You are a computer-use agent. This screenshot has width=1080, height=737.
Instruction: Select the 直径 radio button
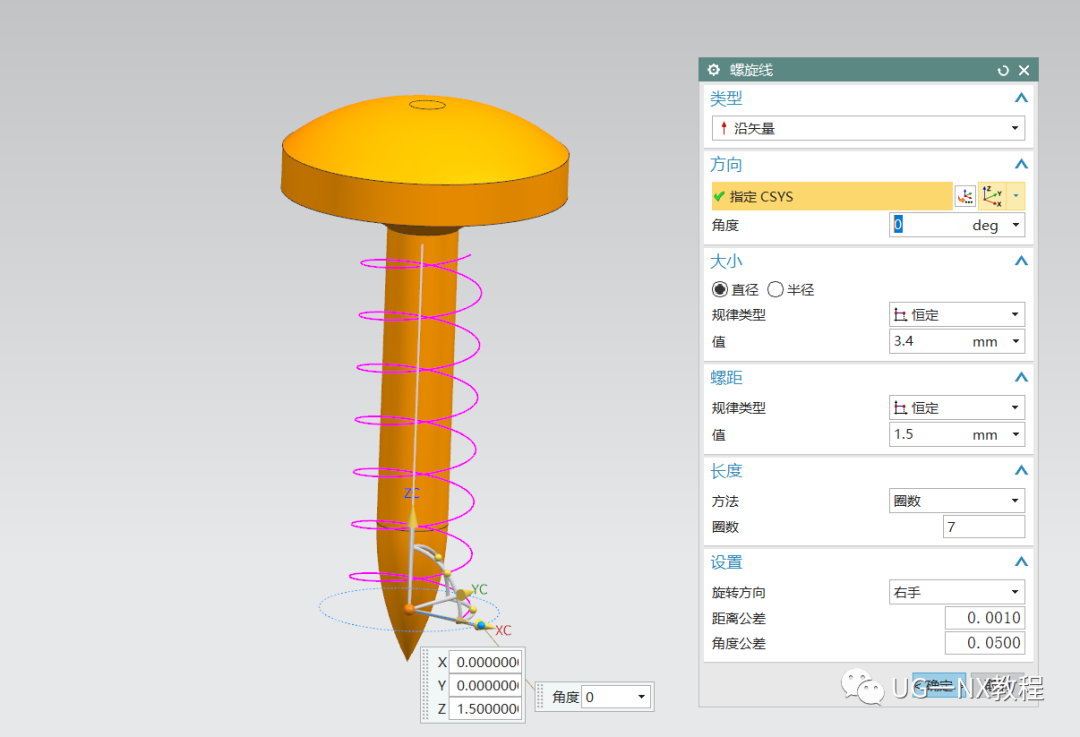point(720,289)
